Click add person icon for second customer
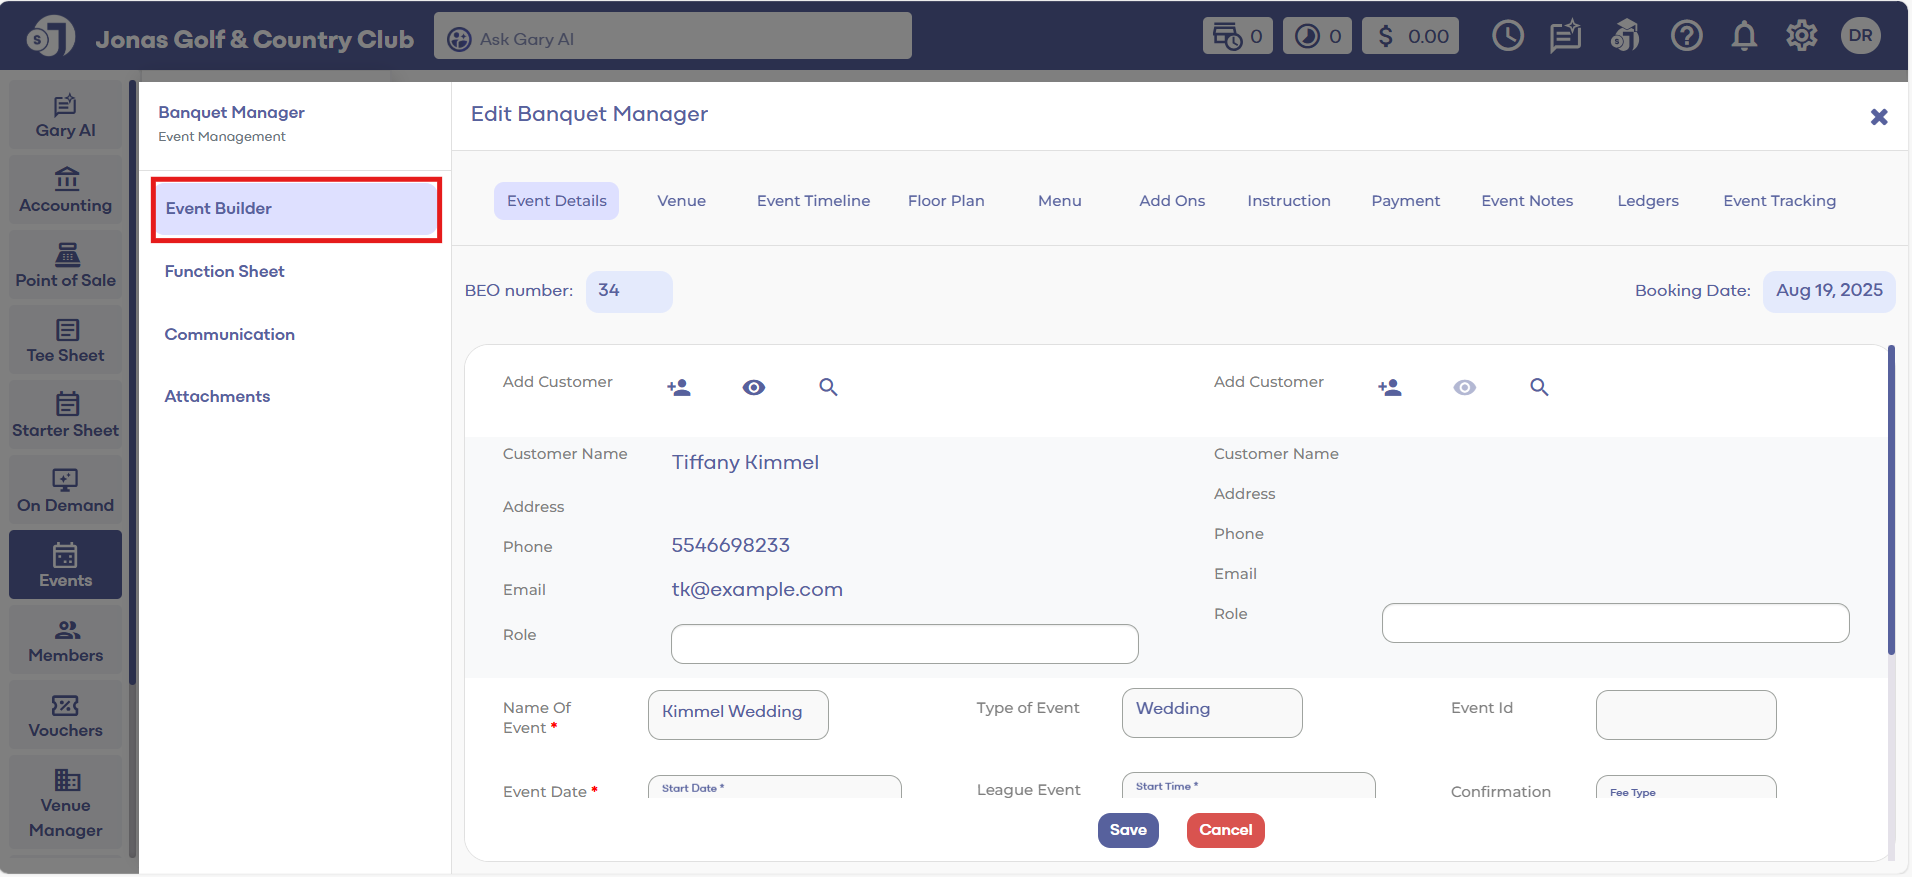Viewport: 1912px width, 877px height. (x=1389, y=388)
